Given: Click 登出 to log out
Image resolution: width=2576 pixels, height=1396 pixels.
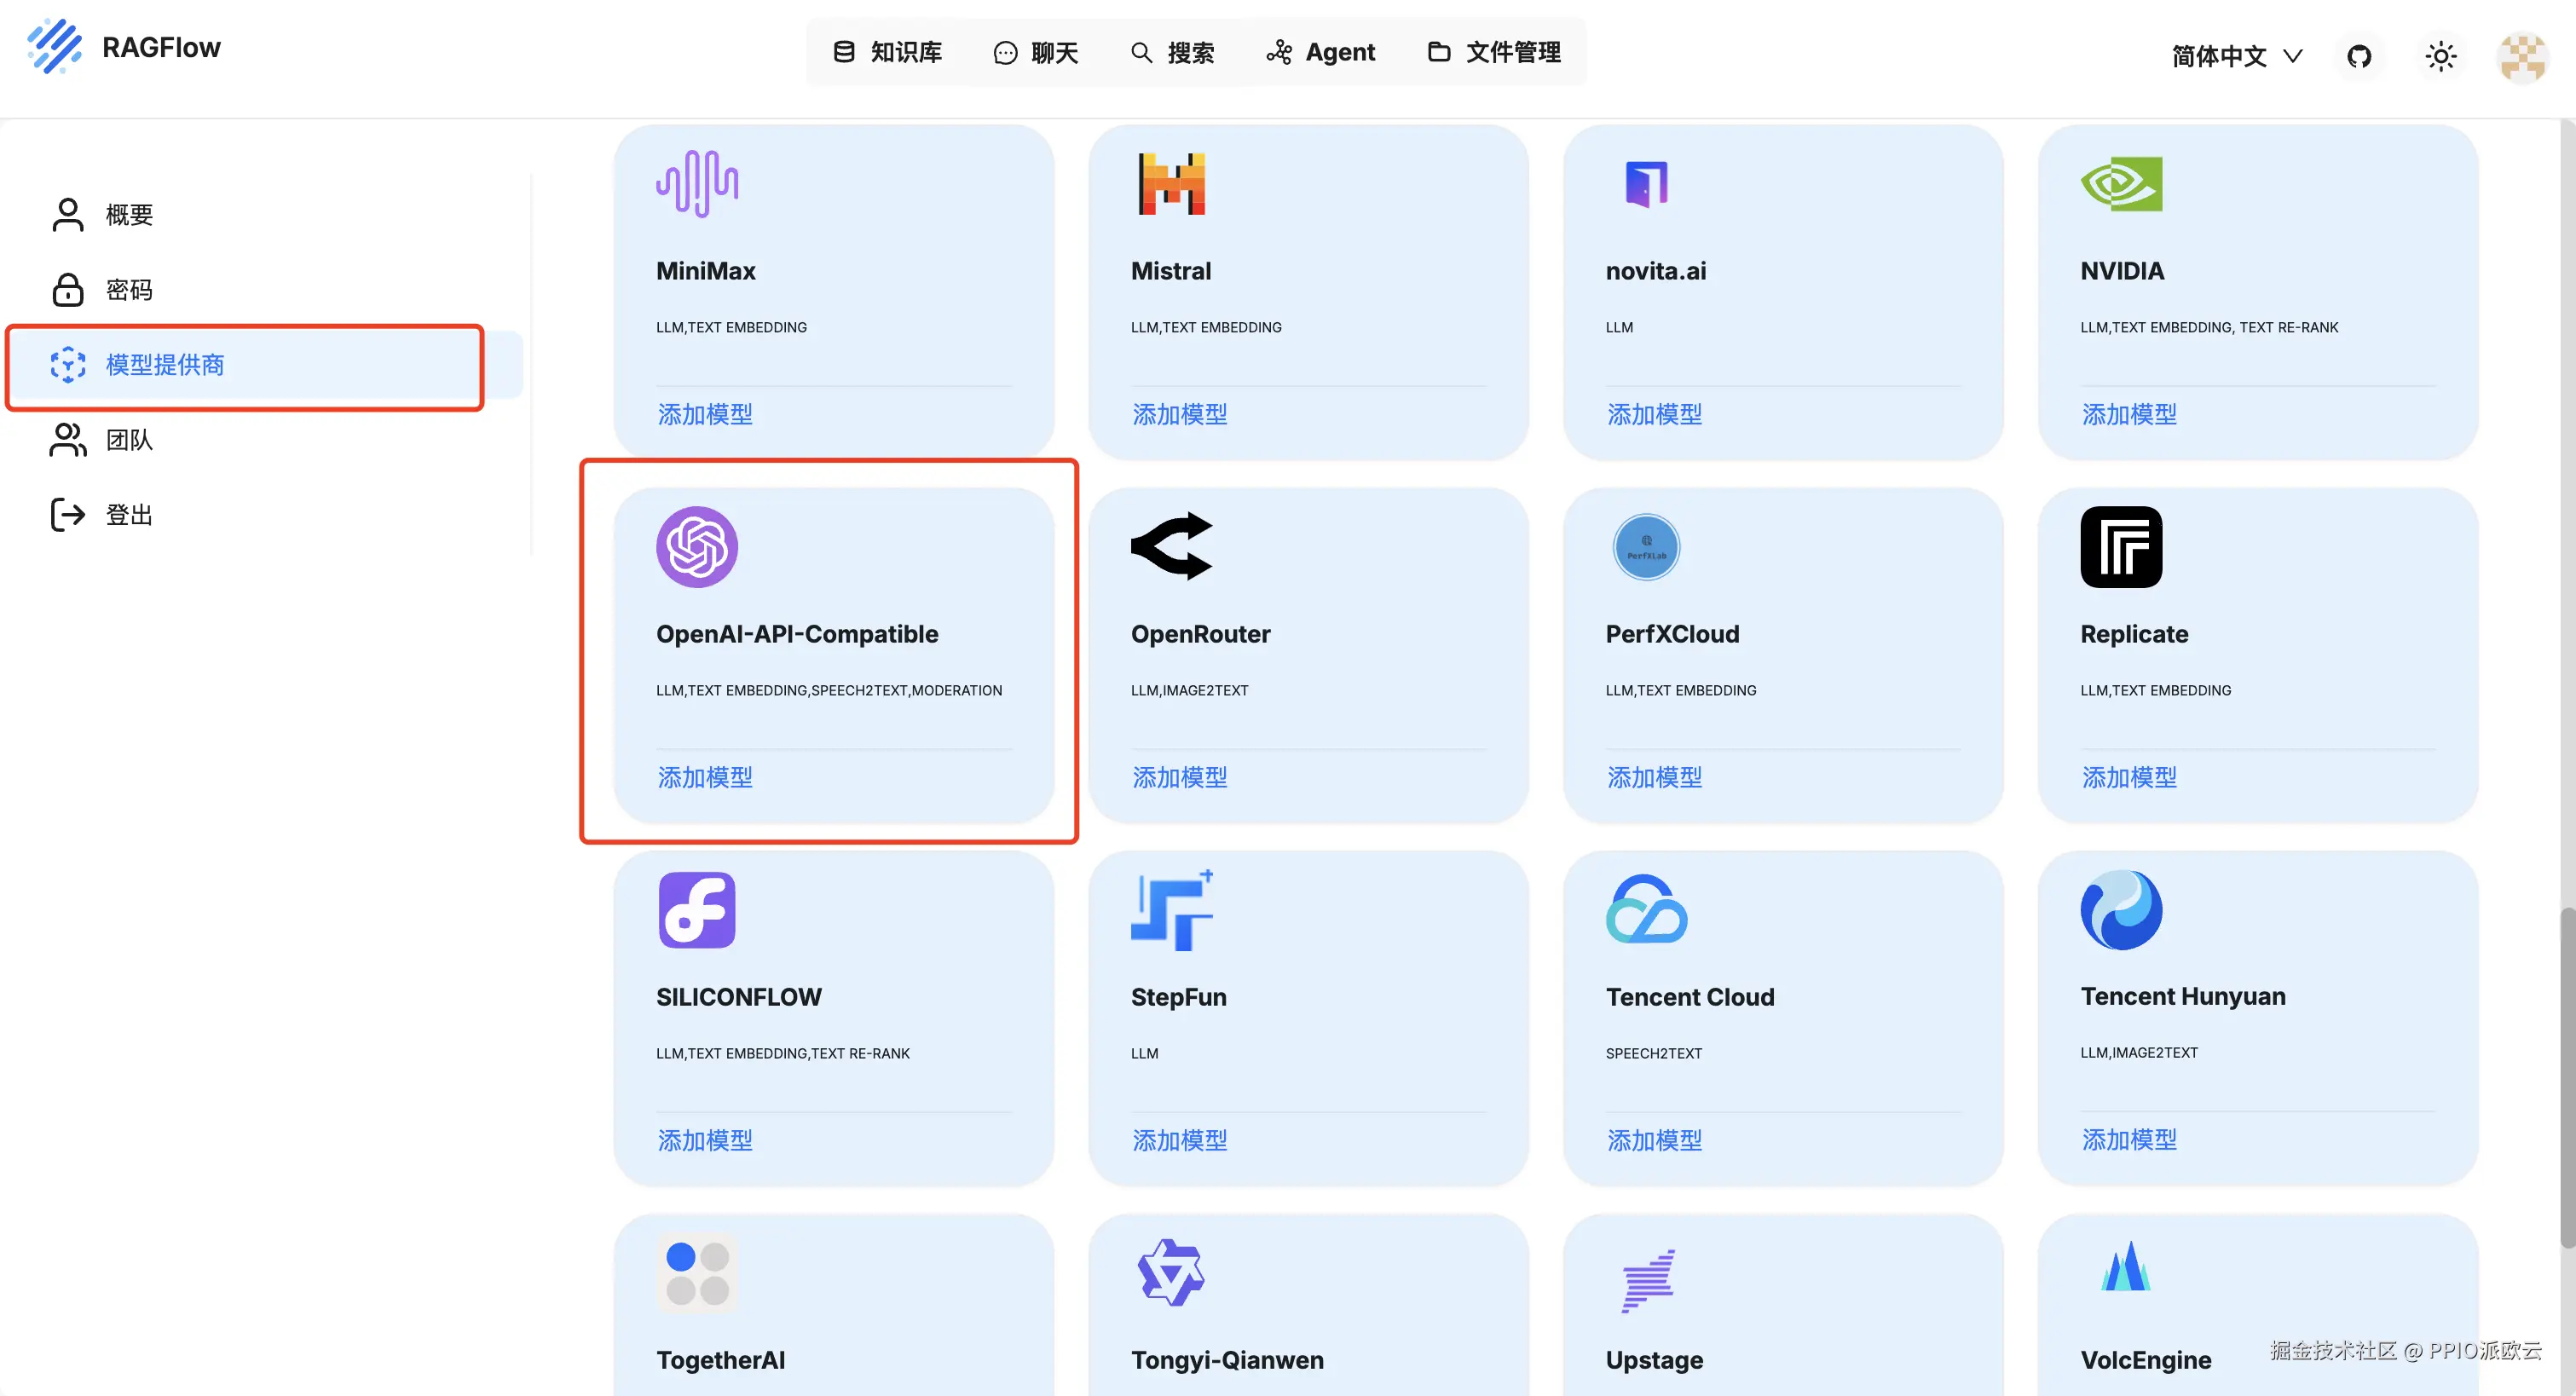Looking at the screenshot, I should pos(129,515).
